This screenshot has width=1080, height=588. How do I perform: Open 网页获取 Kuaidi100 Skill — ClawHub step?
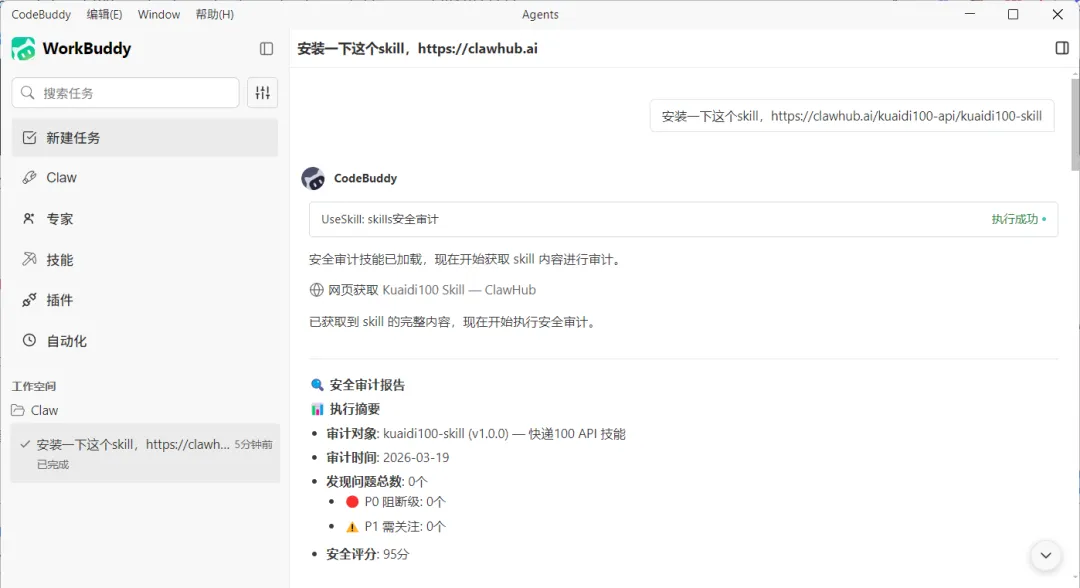pyautogui.click(x=423, y=290)
